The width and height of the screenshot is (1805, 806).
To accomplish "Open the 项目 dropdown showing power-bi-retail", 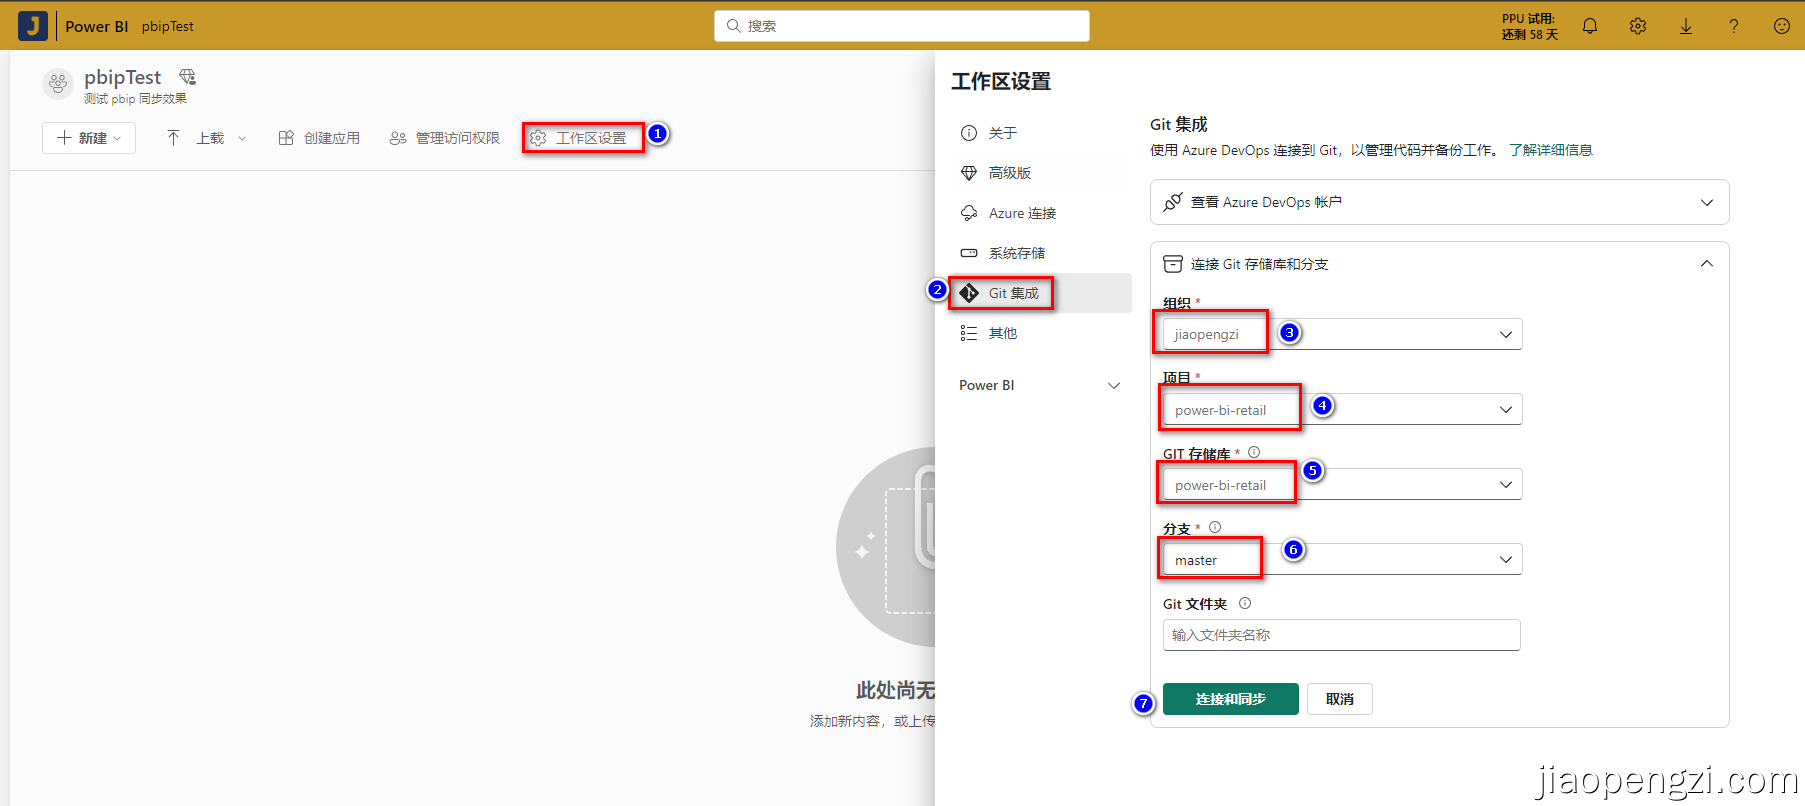I will tap(1342, 409).
